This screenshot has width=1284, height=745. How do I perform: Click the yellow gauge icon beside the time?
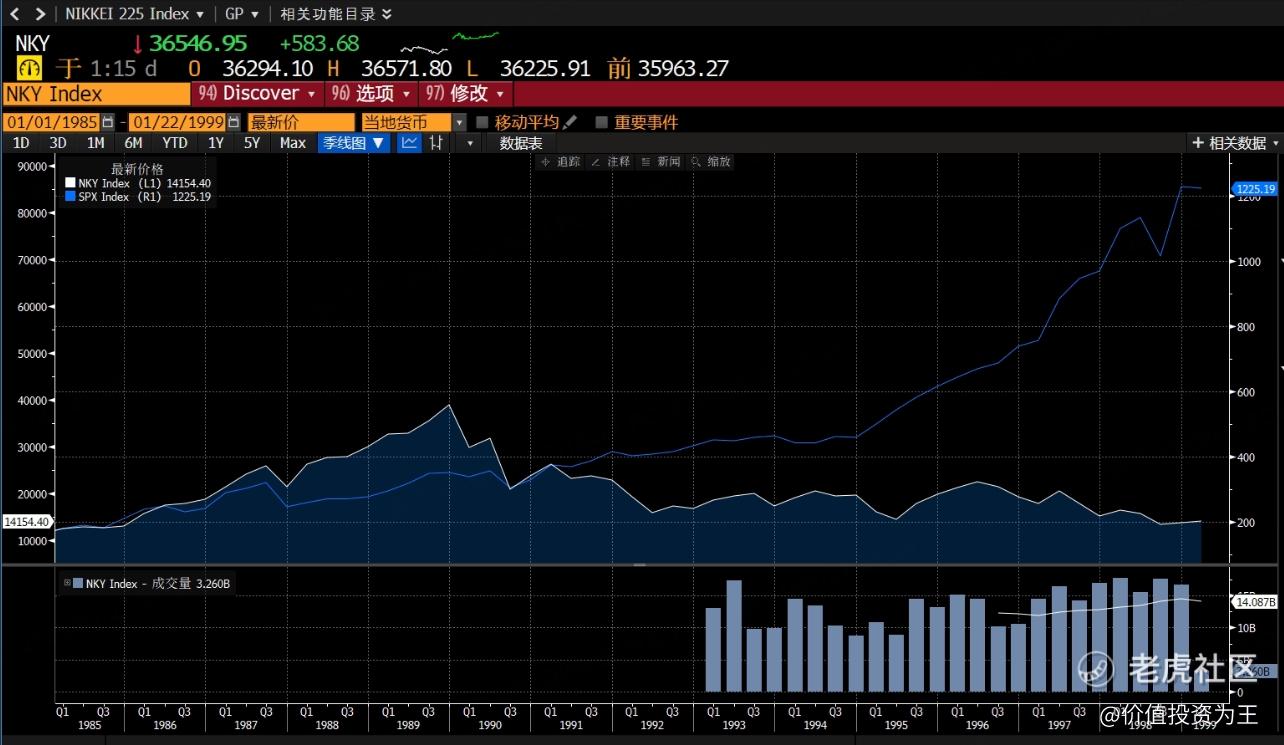point(29,68)
